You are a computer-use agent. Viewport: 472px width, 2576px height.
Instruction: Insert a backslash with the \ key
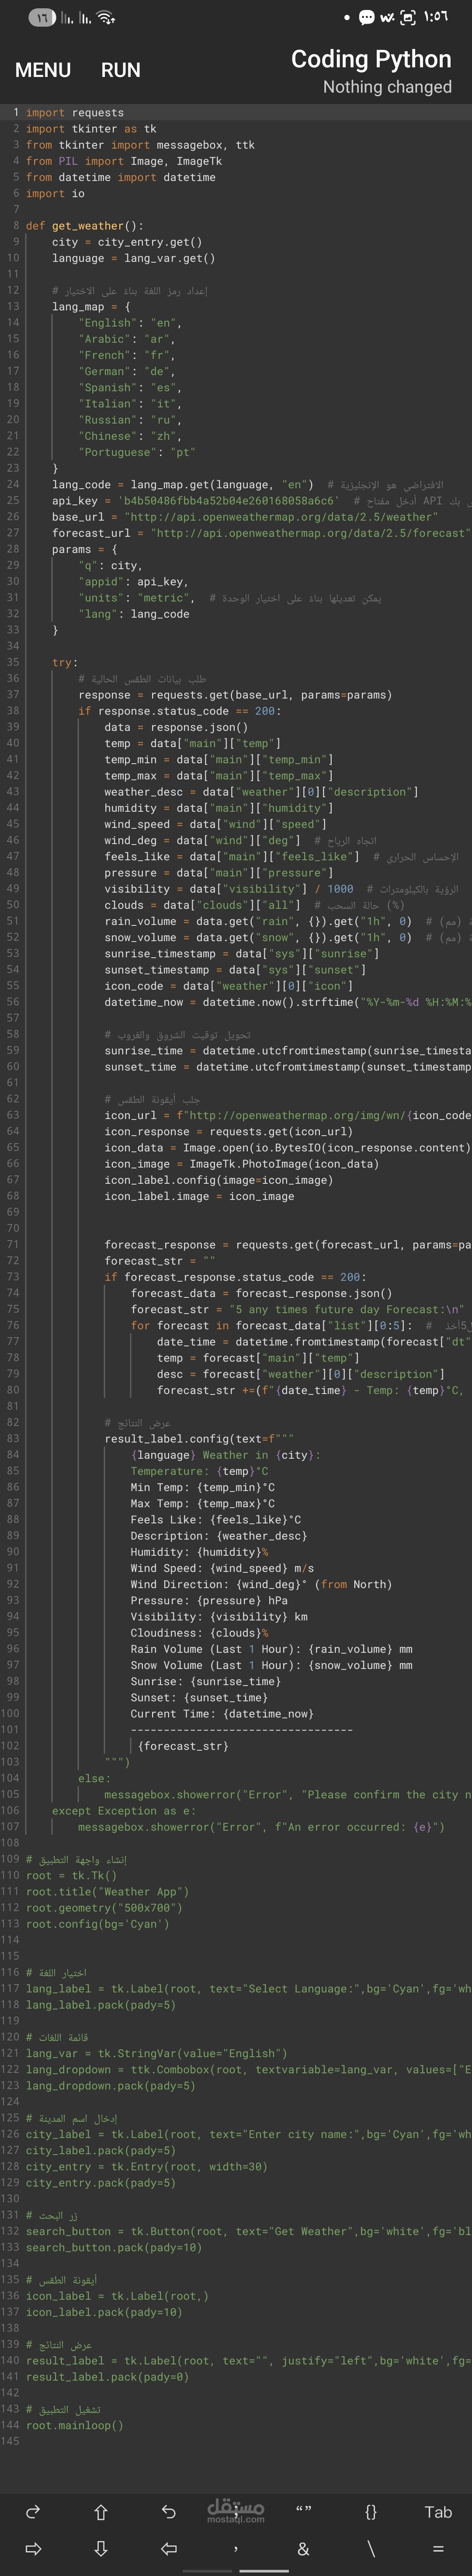[x=371, y=2548]
